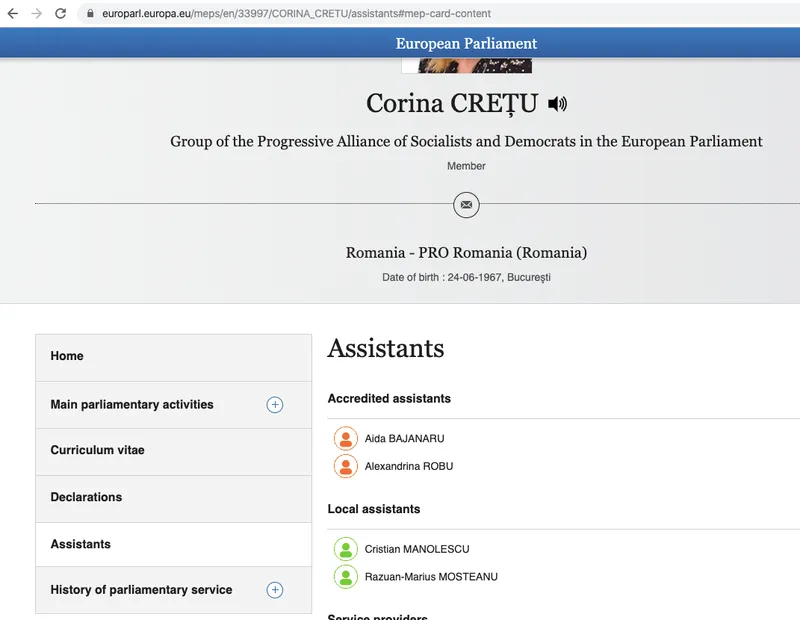Play name pronunciation via the speaker icon
800x620 pixels.
point(557,104)
